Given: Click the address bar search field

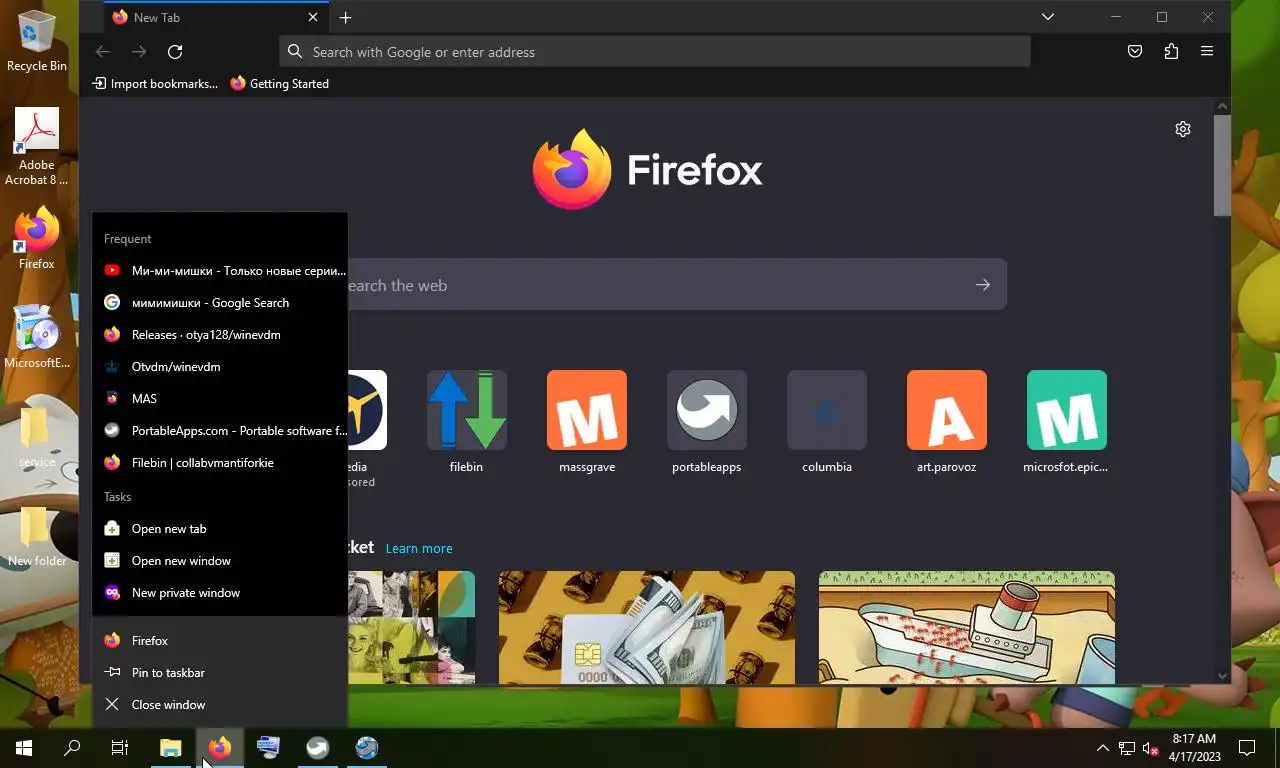Looking at the screenshot, I should 655,52.
